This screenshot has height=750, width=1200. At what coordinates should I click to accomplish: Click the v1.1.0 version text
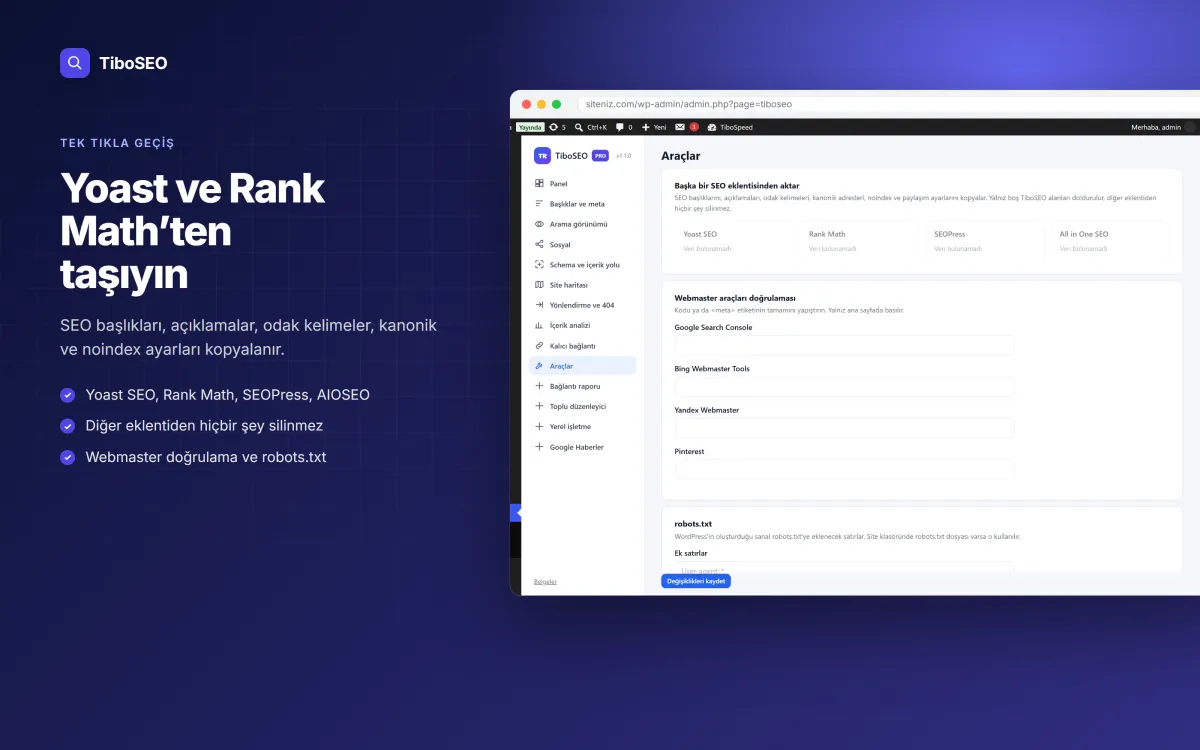(x=623, y=156)
